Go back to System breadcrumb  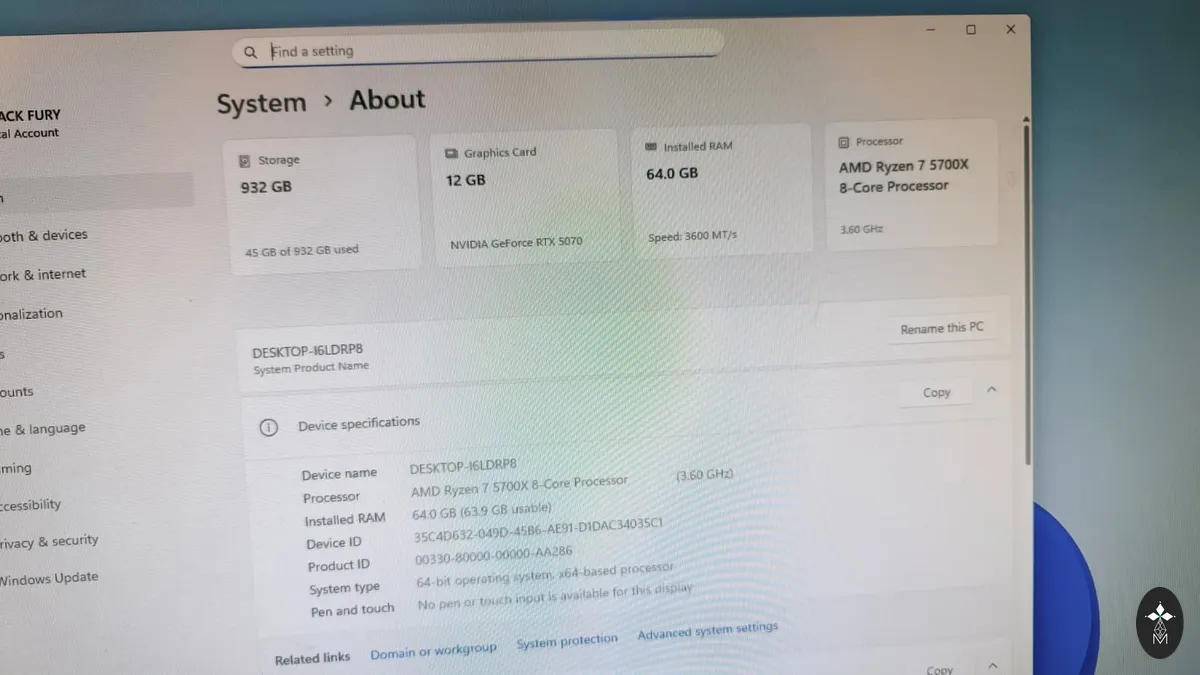261,104
